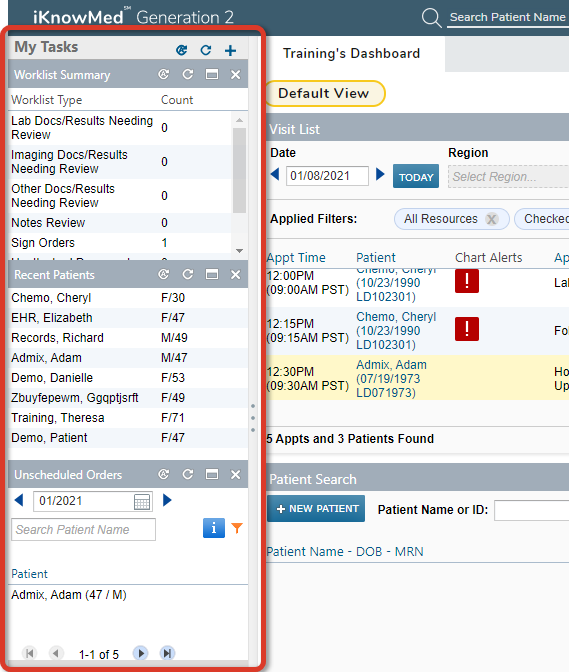Go to next page of Unscheduled Orders
The image size is (569, 672).
(141, 653)
